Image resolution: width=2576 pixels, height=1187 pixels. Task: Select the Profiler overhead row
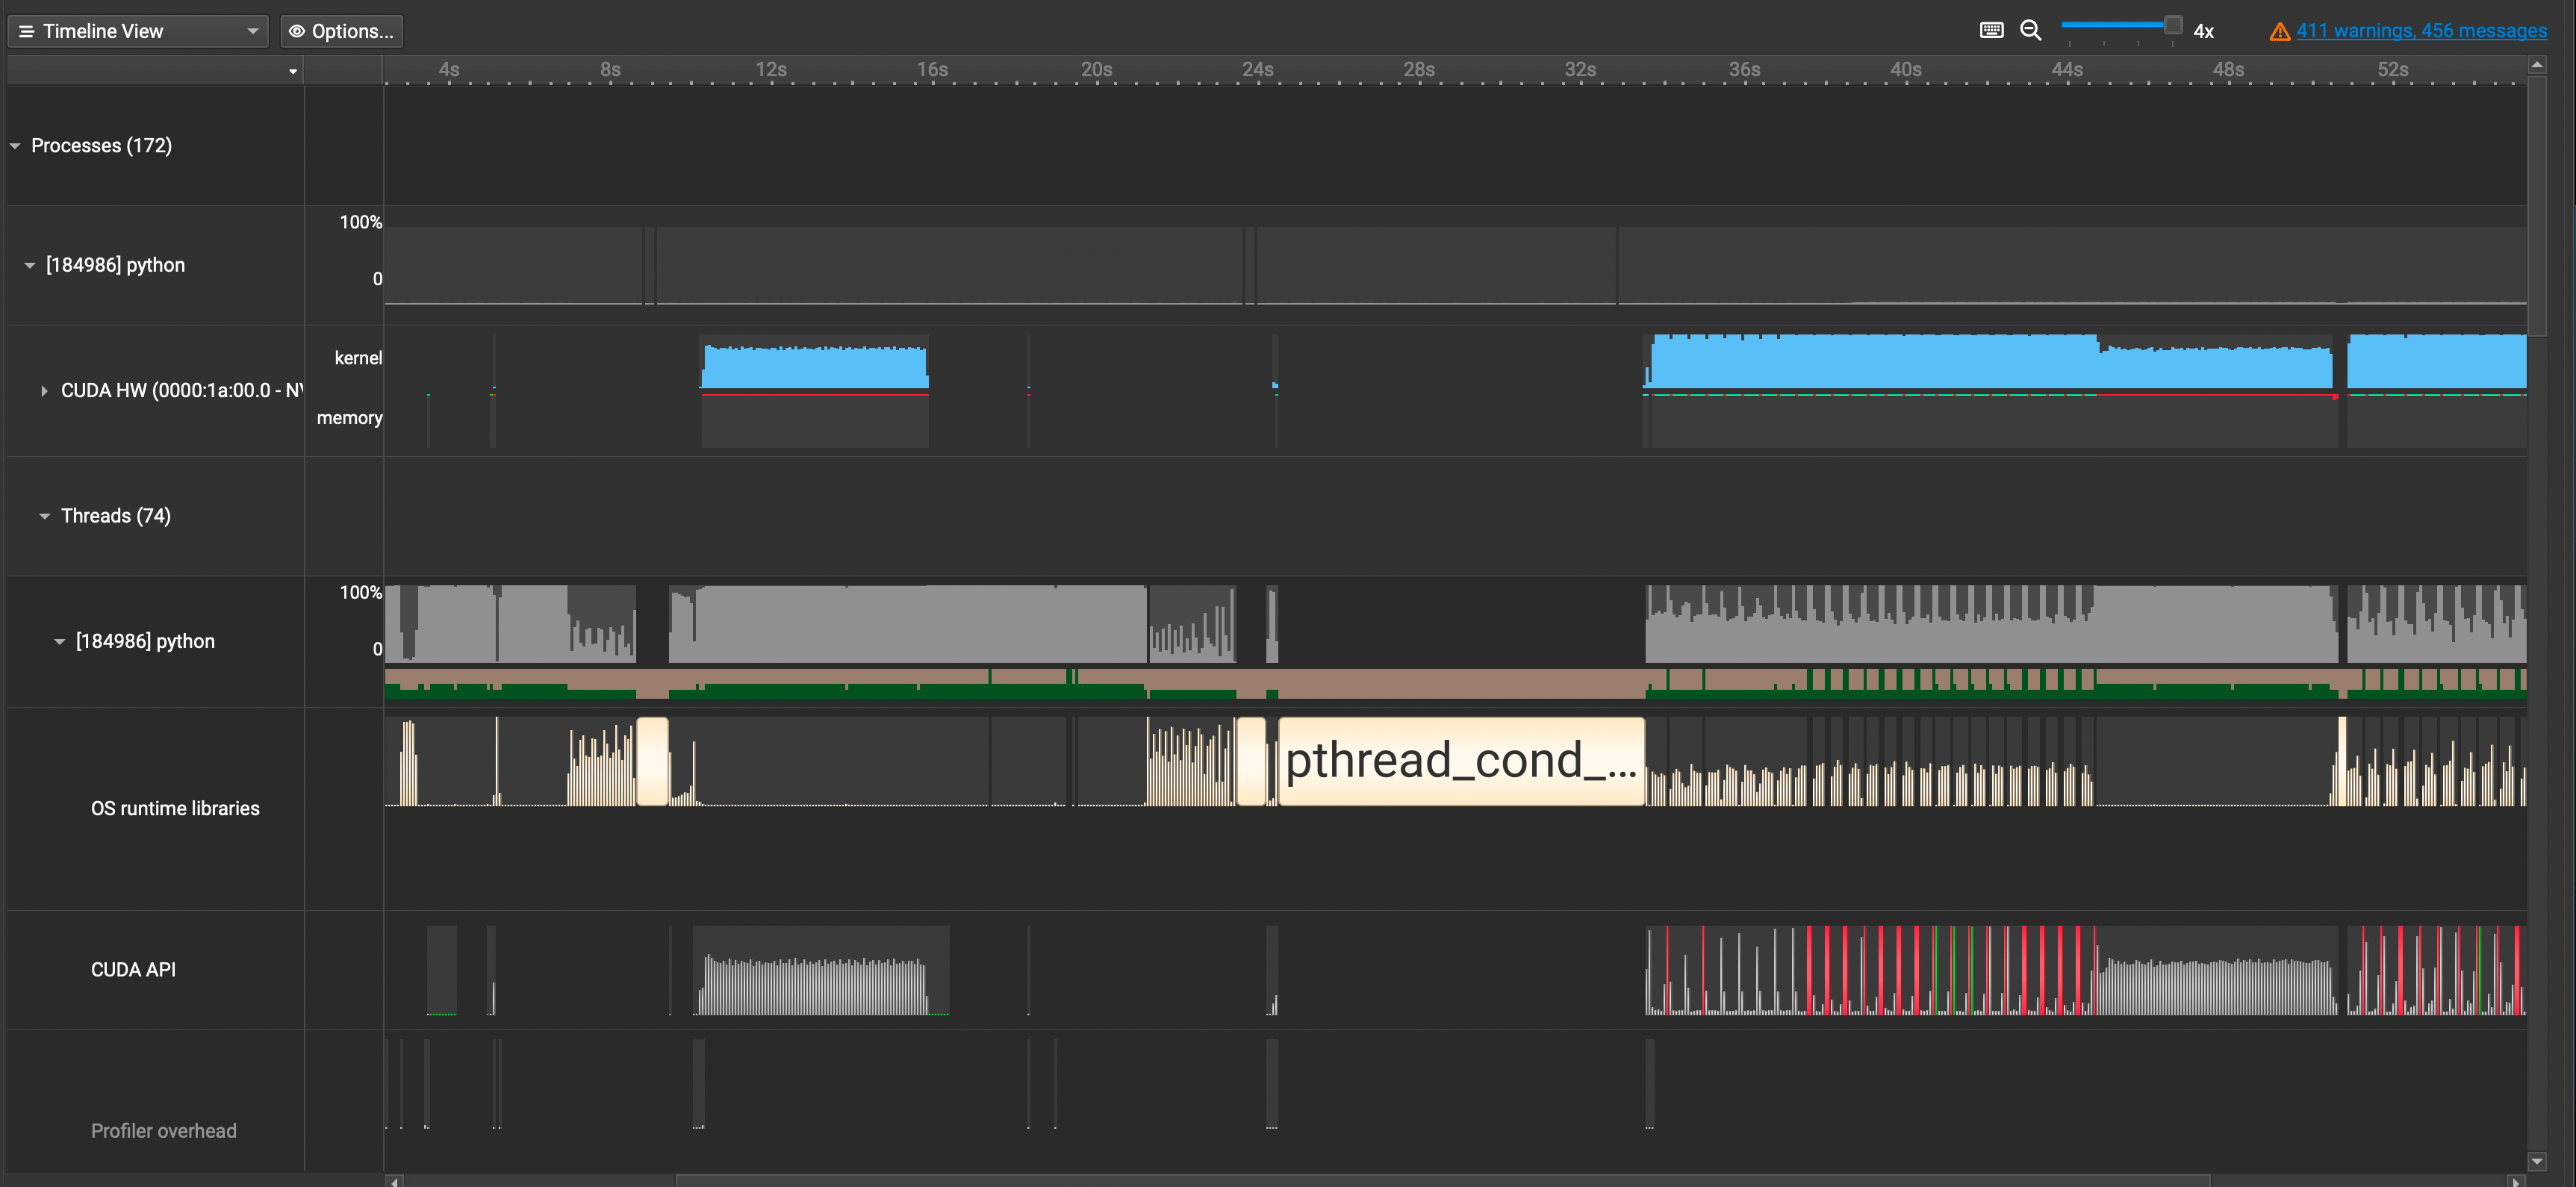click(x=164, y=1130)
